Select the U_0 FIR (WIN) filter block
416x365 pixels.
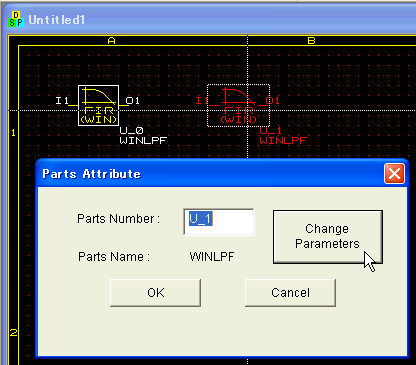pos(98,105)
